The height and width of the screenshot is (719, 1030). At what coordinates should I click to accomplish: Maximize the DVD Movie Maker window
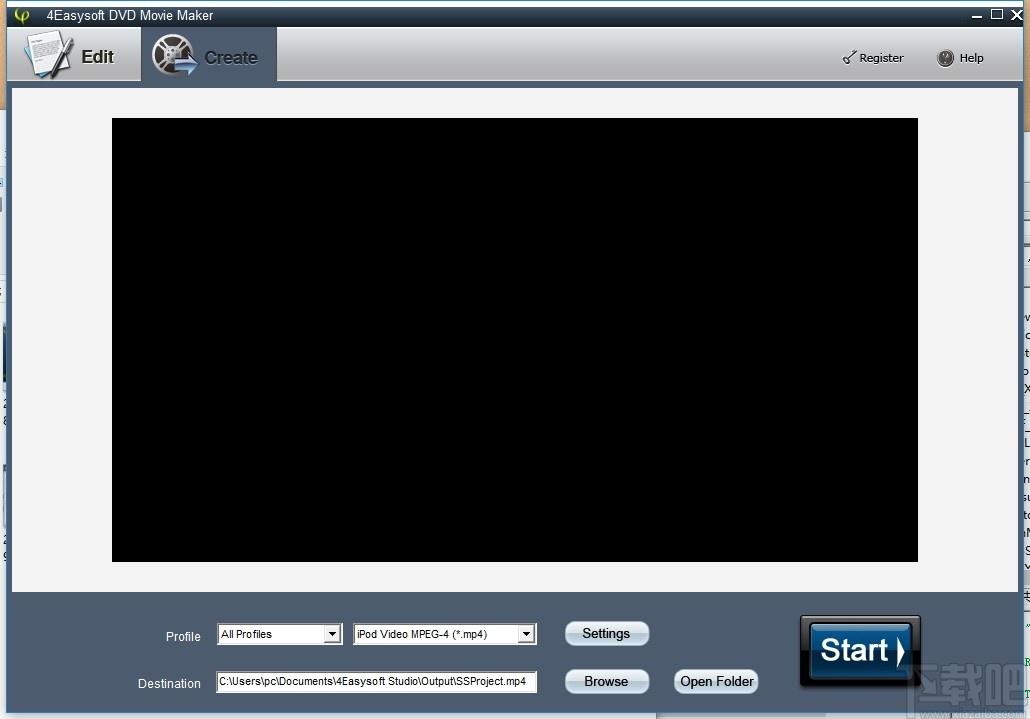click(x=996, y=14)
